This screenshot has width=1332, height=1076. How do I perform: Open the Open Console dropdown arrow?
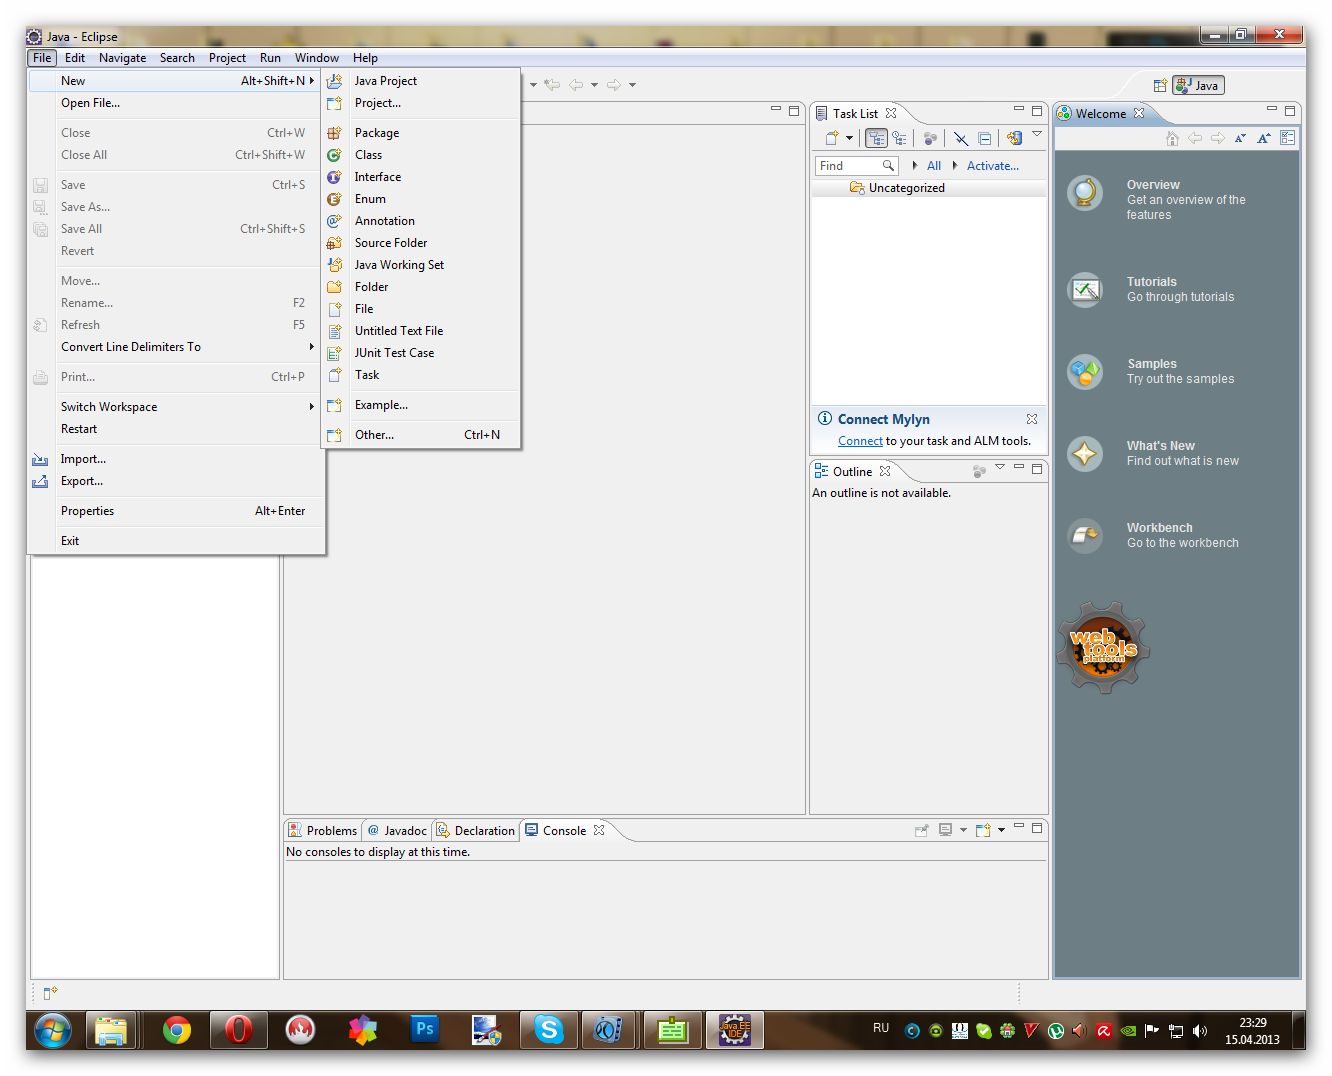point(1001,830)
